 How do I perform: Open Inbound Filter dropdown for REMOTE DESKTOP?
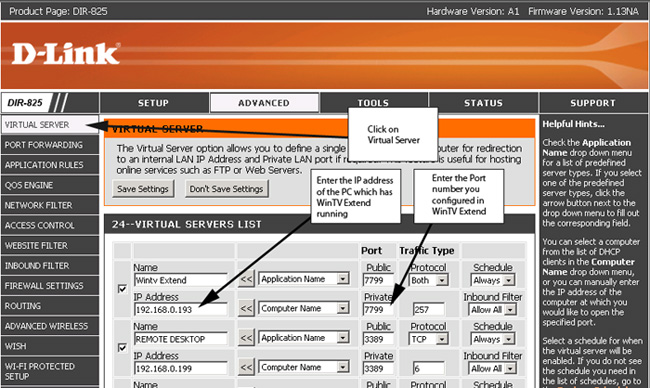click(x=492, y=369)
